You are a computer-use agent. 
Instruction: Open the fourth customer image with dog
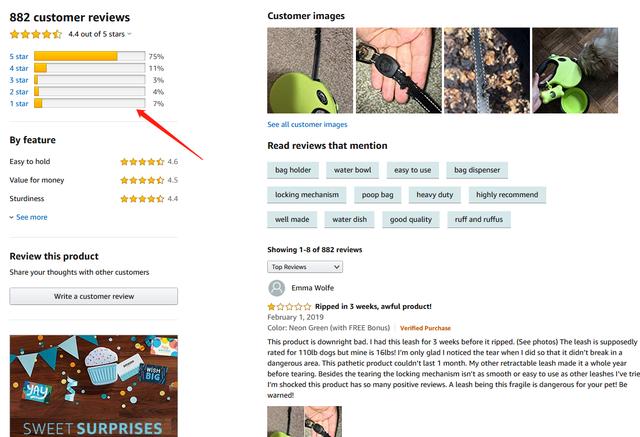(574, 70)
